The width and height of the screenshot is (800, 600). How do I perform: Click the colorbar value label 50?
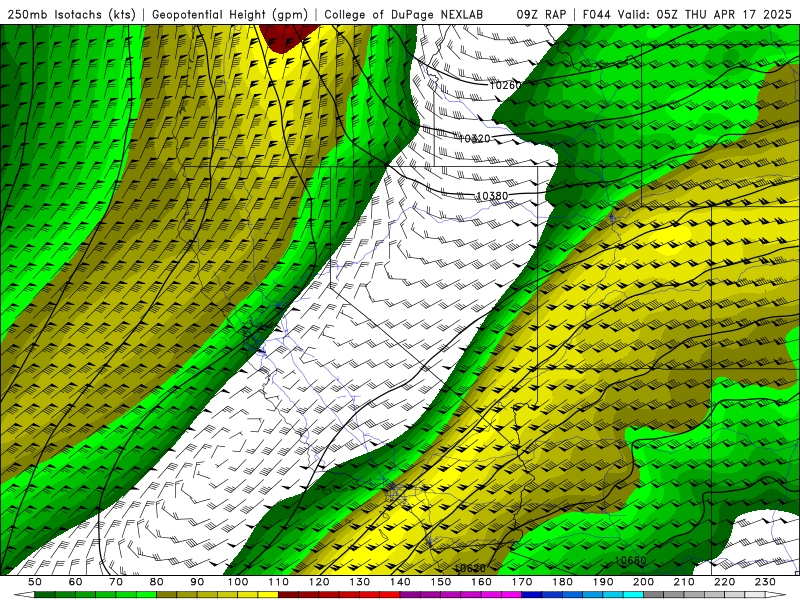point(35,582)
